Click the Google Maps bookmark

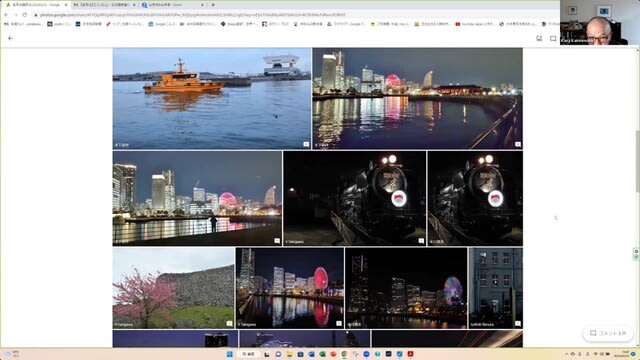click(x=239, y=24)
